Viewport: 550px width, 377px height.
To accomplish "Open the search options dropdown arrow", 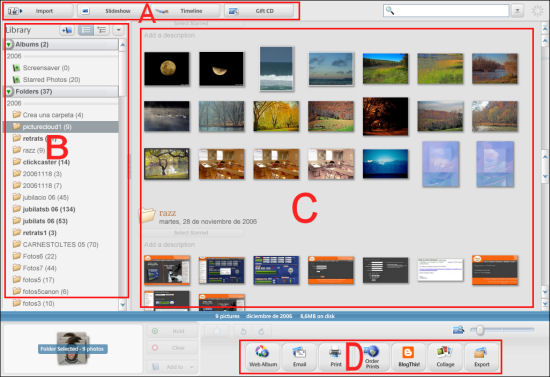I will click(x=517, y=11).
